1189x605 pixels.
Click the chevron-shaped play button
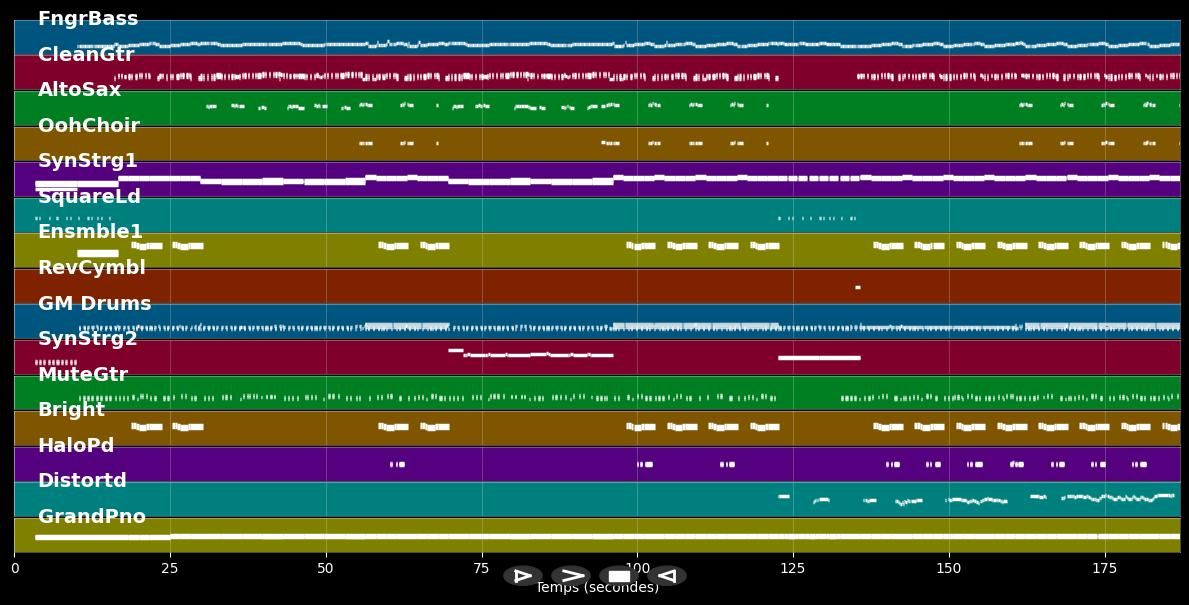coord(572,576)
